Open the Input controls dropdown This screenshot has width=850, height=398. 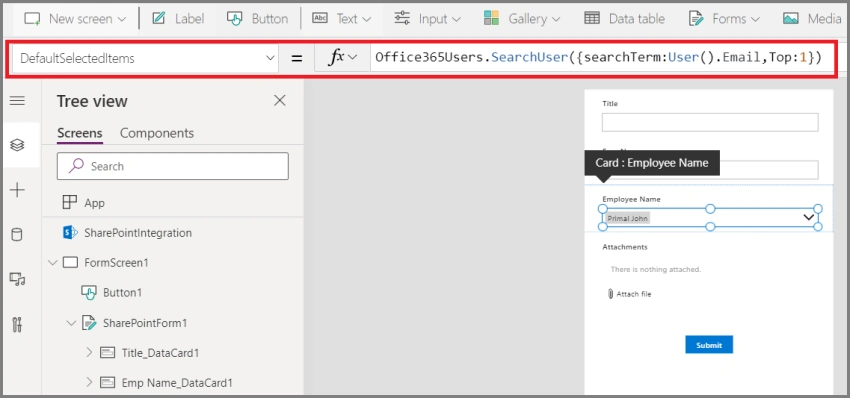[x=427, y=19]
